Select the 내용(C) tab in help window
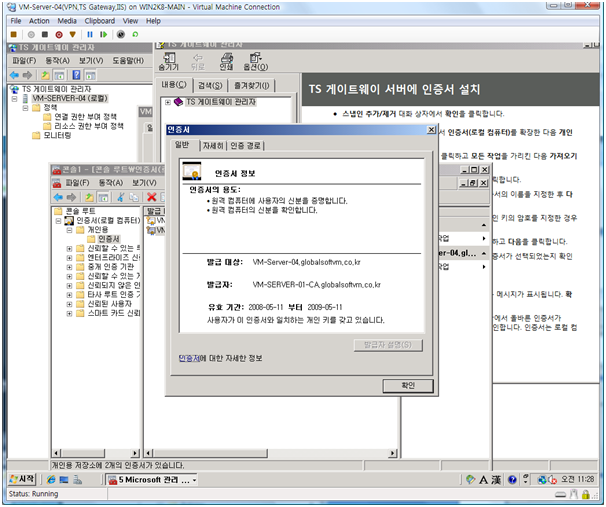This screenshot has height=507, width=606. (174, 85)
